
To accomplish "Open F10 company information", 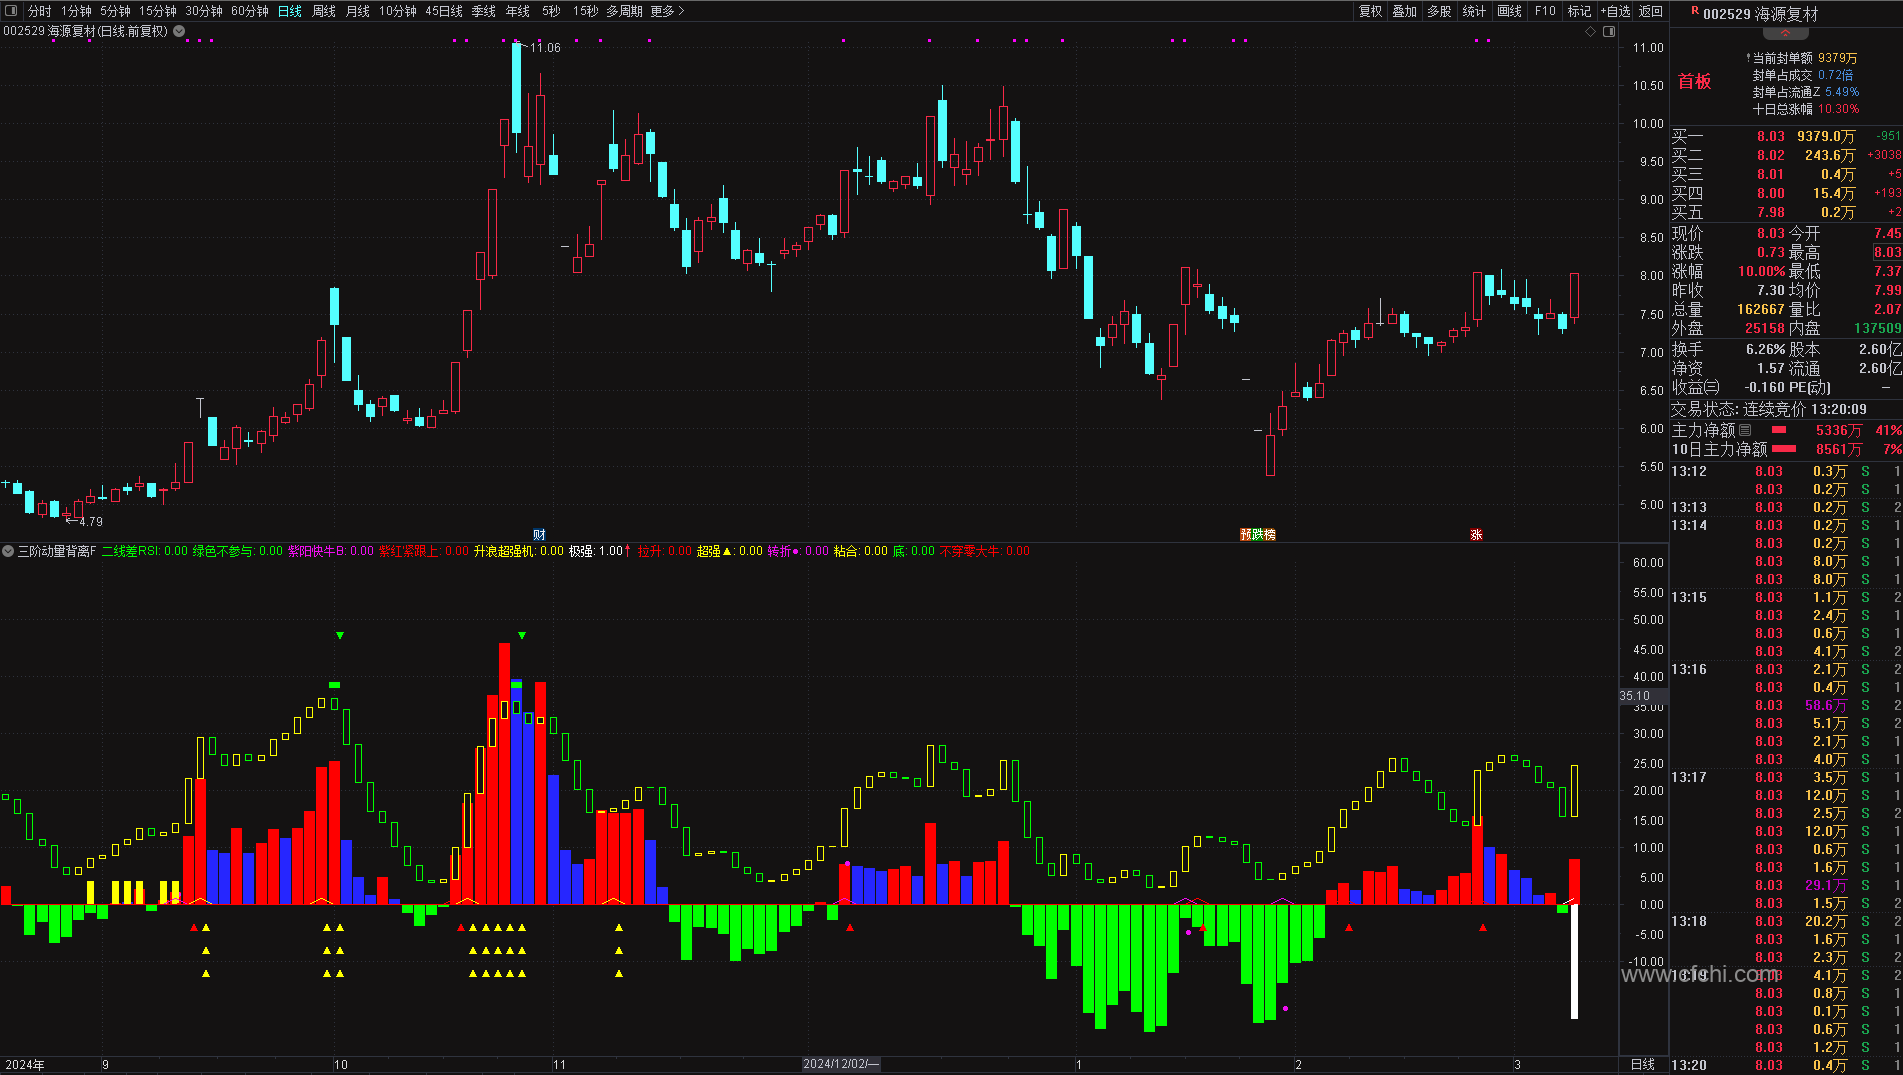I will point(1545,11).
